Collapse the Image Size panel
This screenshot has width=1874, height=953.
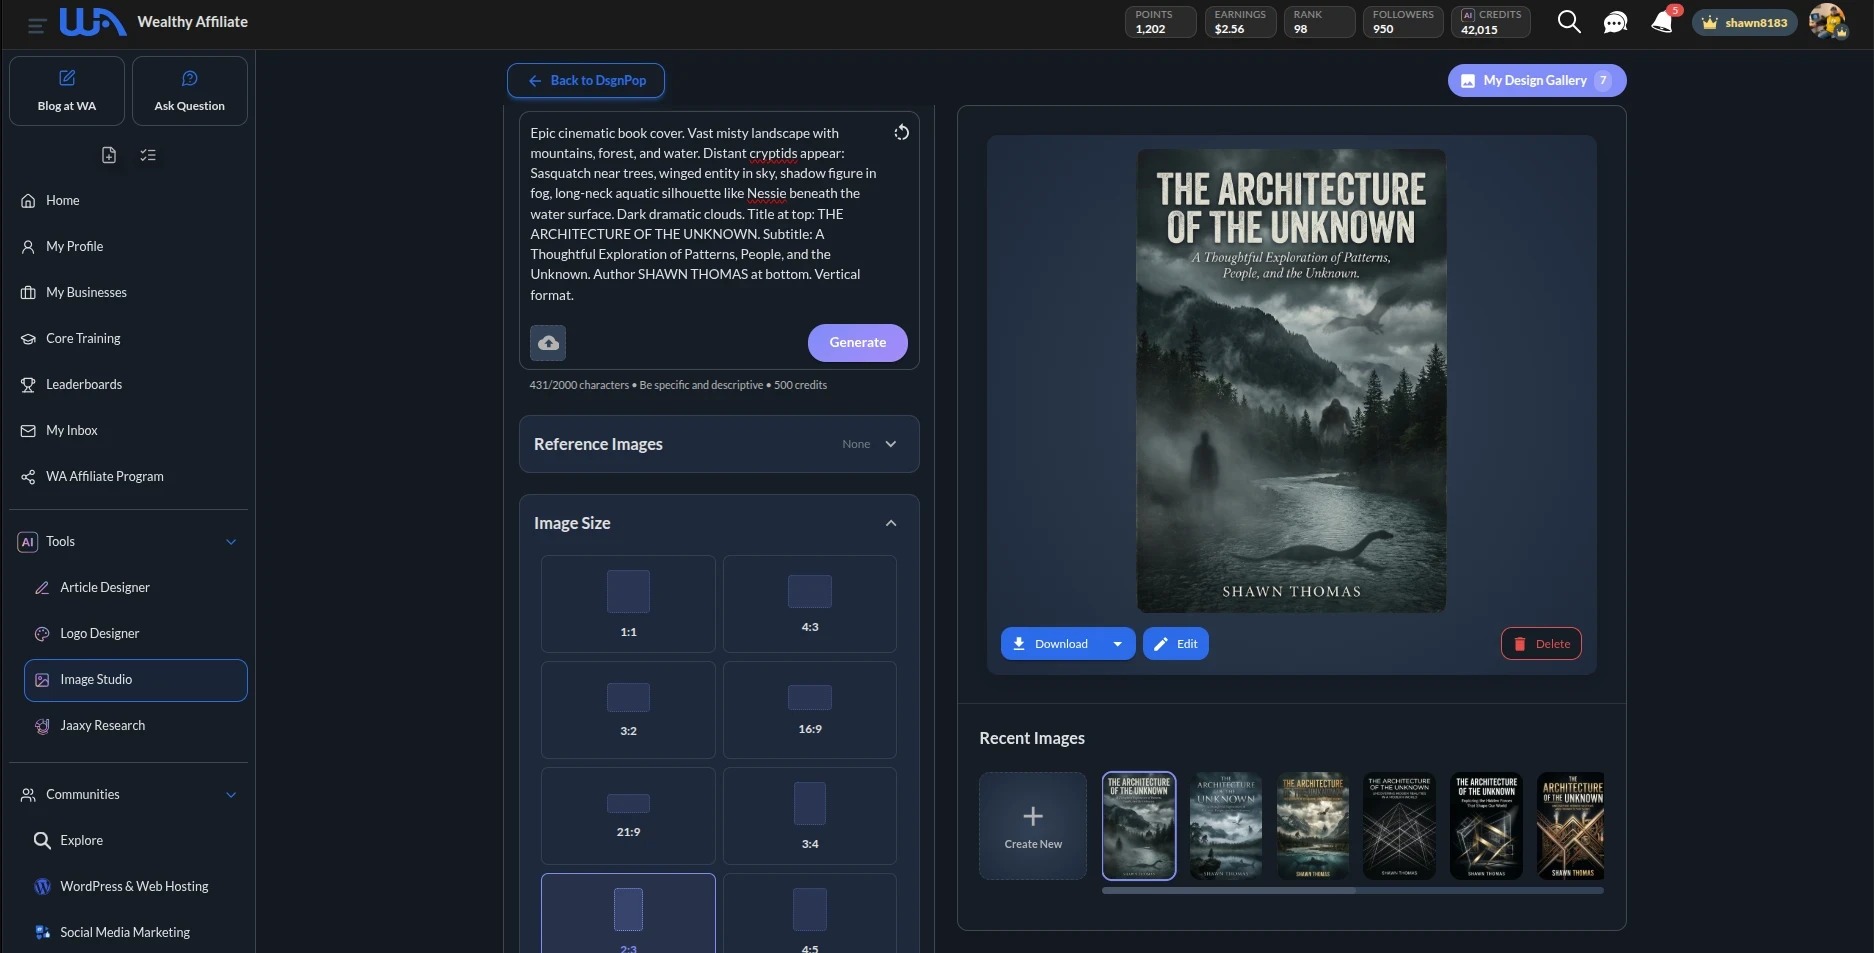coord(890,523)
